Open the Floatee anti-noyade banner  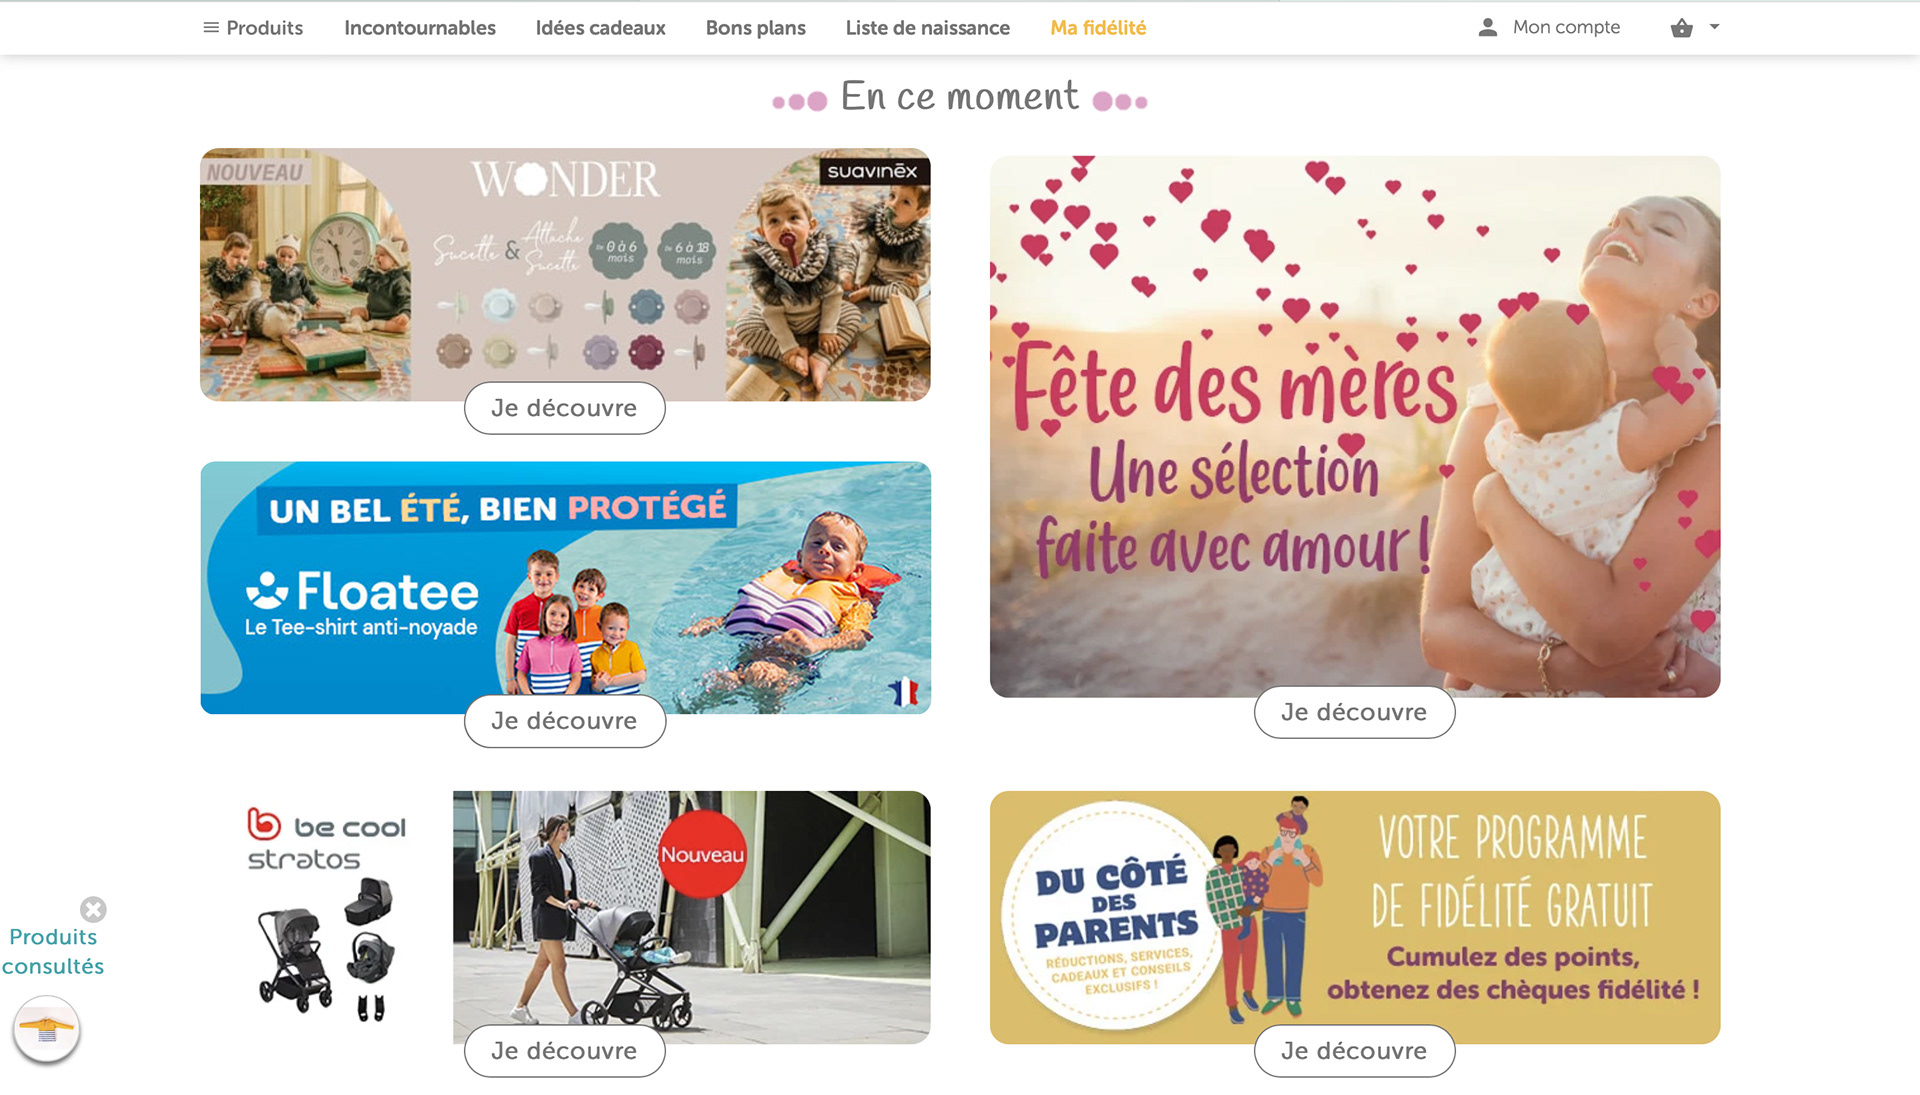565,587
